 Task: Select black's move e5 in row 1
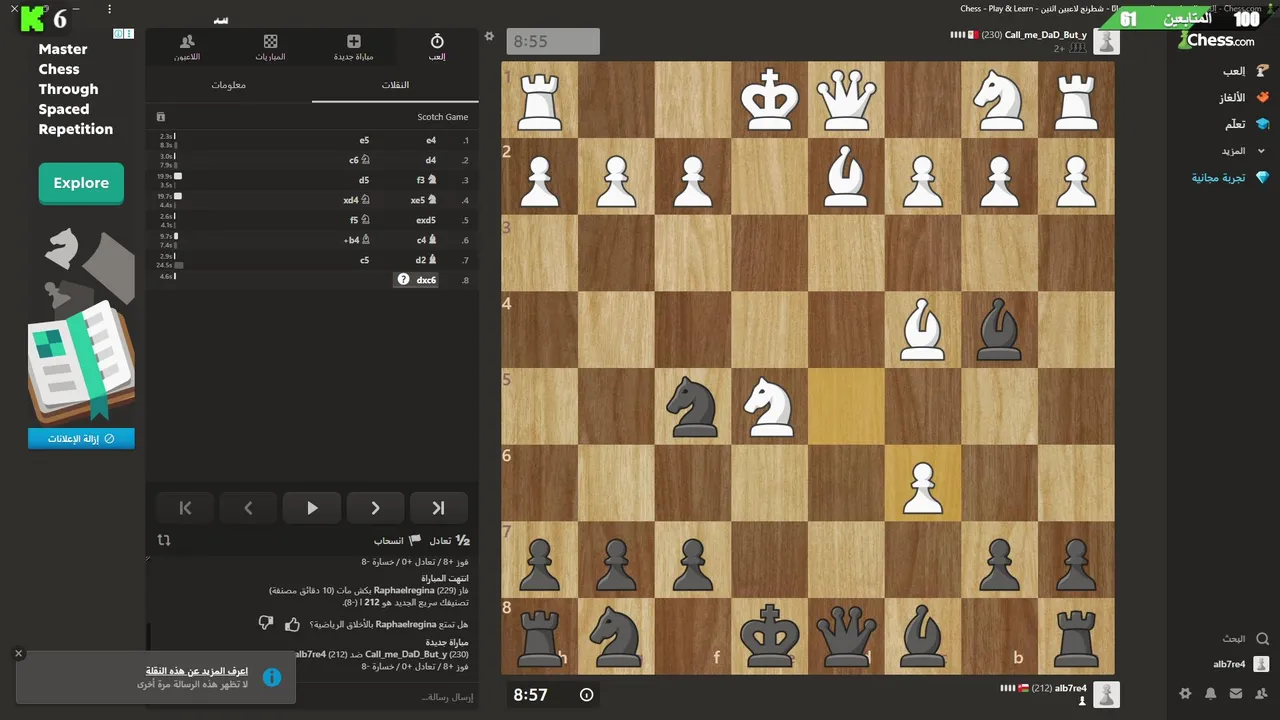coord(364,141)
